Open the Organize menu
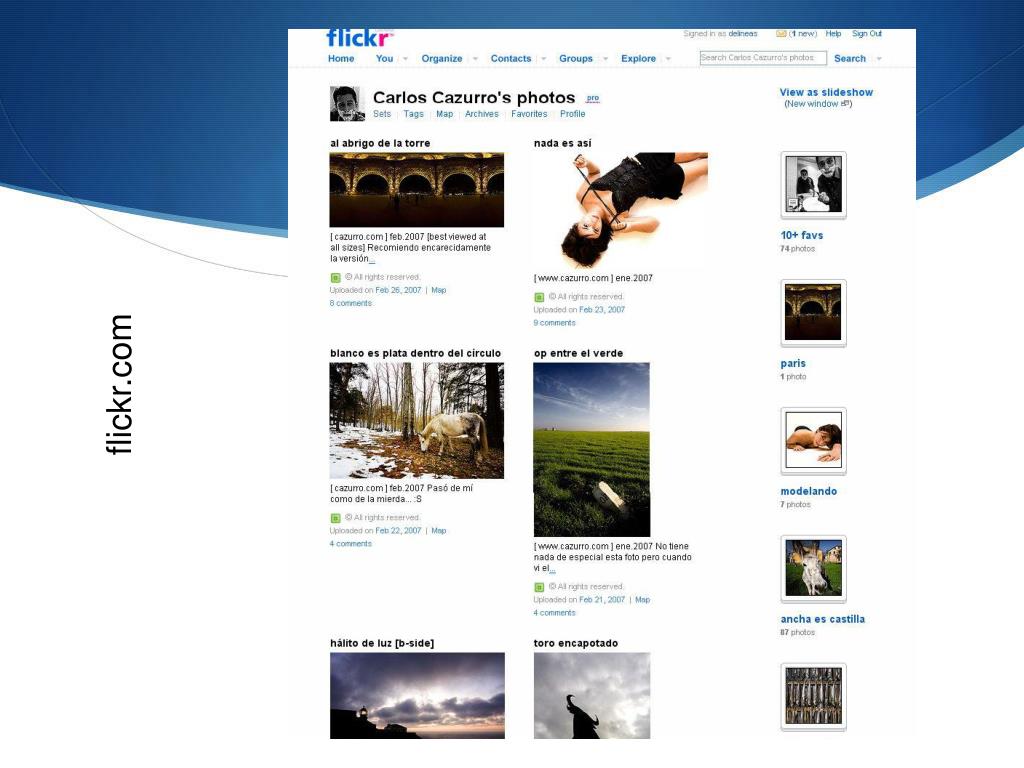Screen dimensions: 1024x768 click(442, 59)
